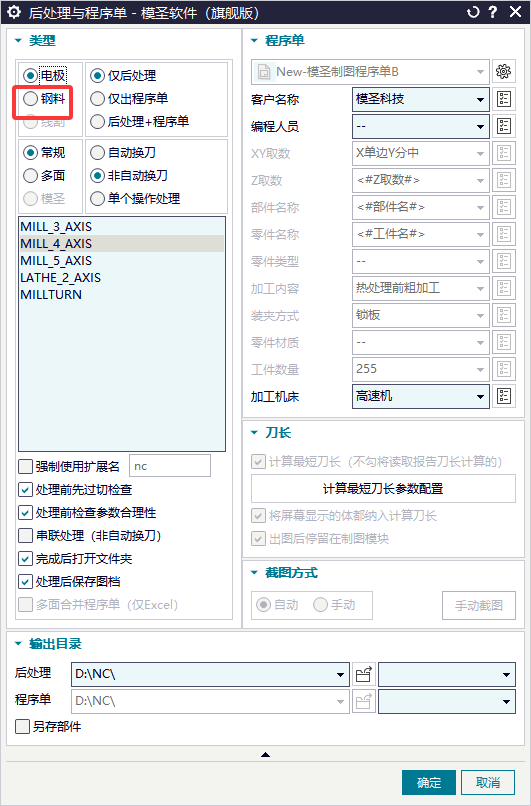Expand the 客户名称 dropdown

(480, 100)
